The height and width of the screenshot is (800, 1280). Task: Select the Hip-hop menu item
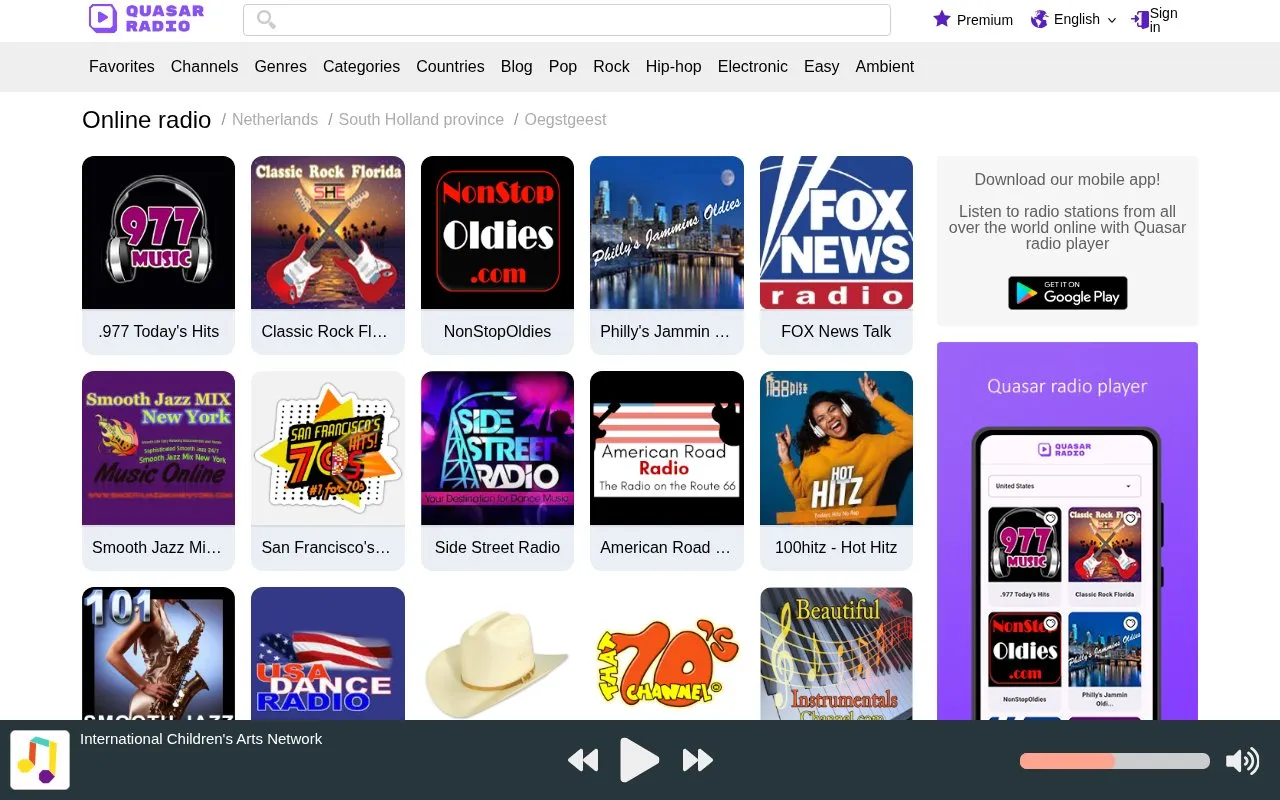673,66
